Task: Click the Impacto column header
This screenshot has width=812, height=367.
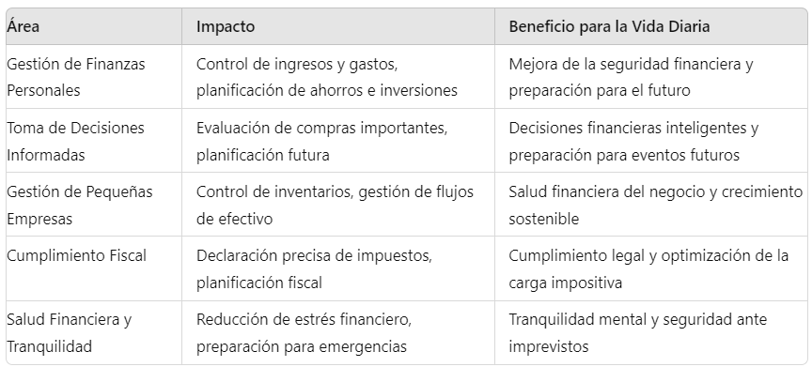Action: (338, 26)
